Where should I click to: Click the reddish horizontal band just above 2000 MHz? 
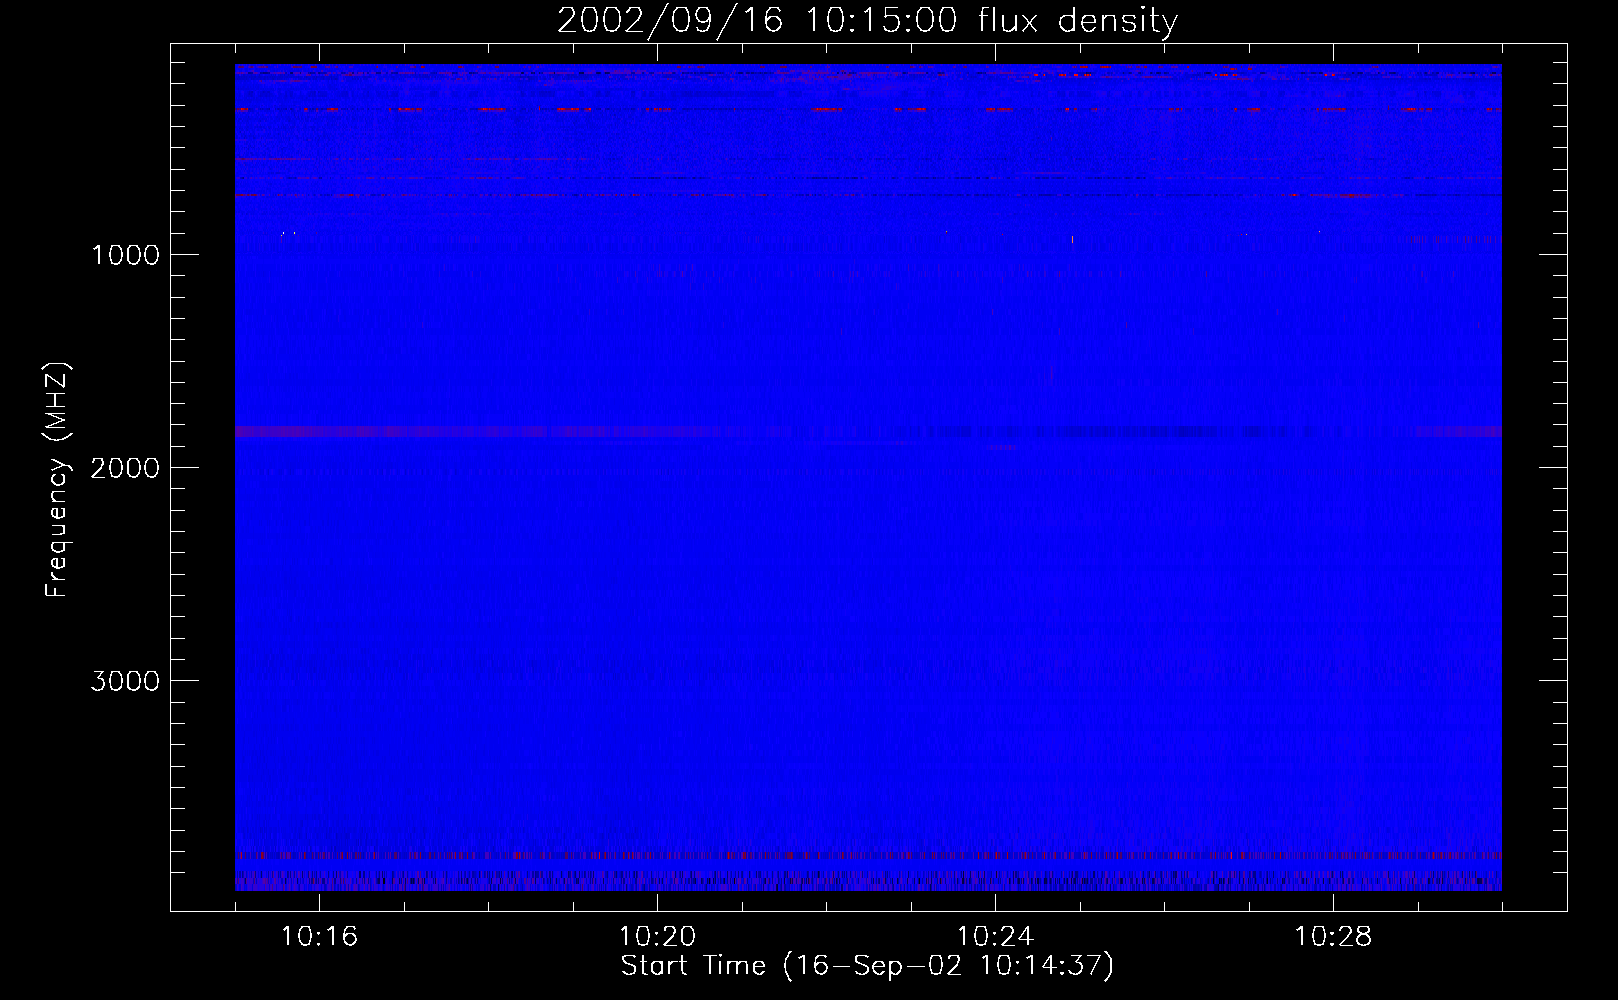[400, 431]
